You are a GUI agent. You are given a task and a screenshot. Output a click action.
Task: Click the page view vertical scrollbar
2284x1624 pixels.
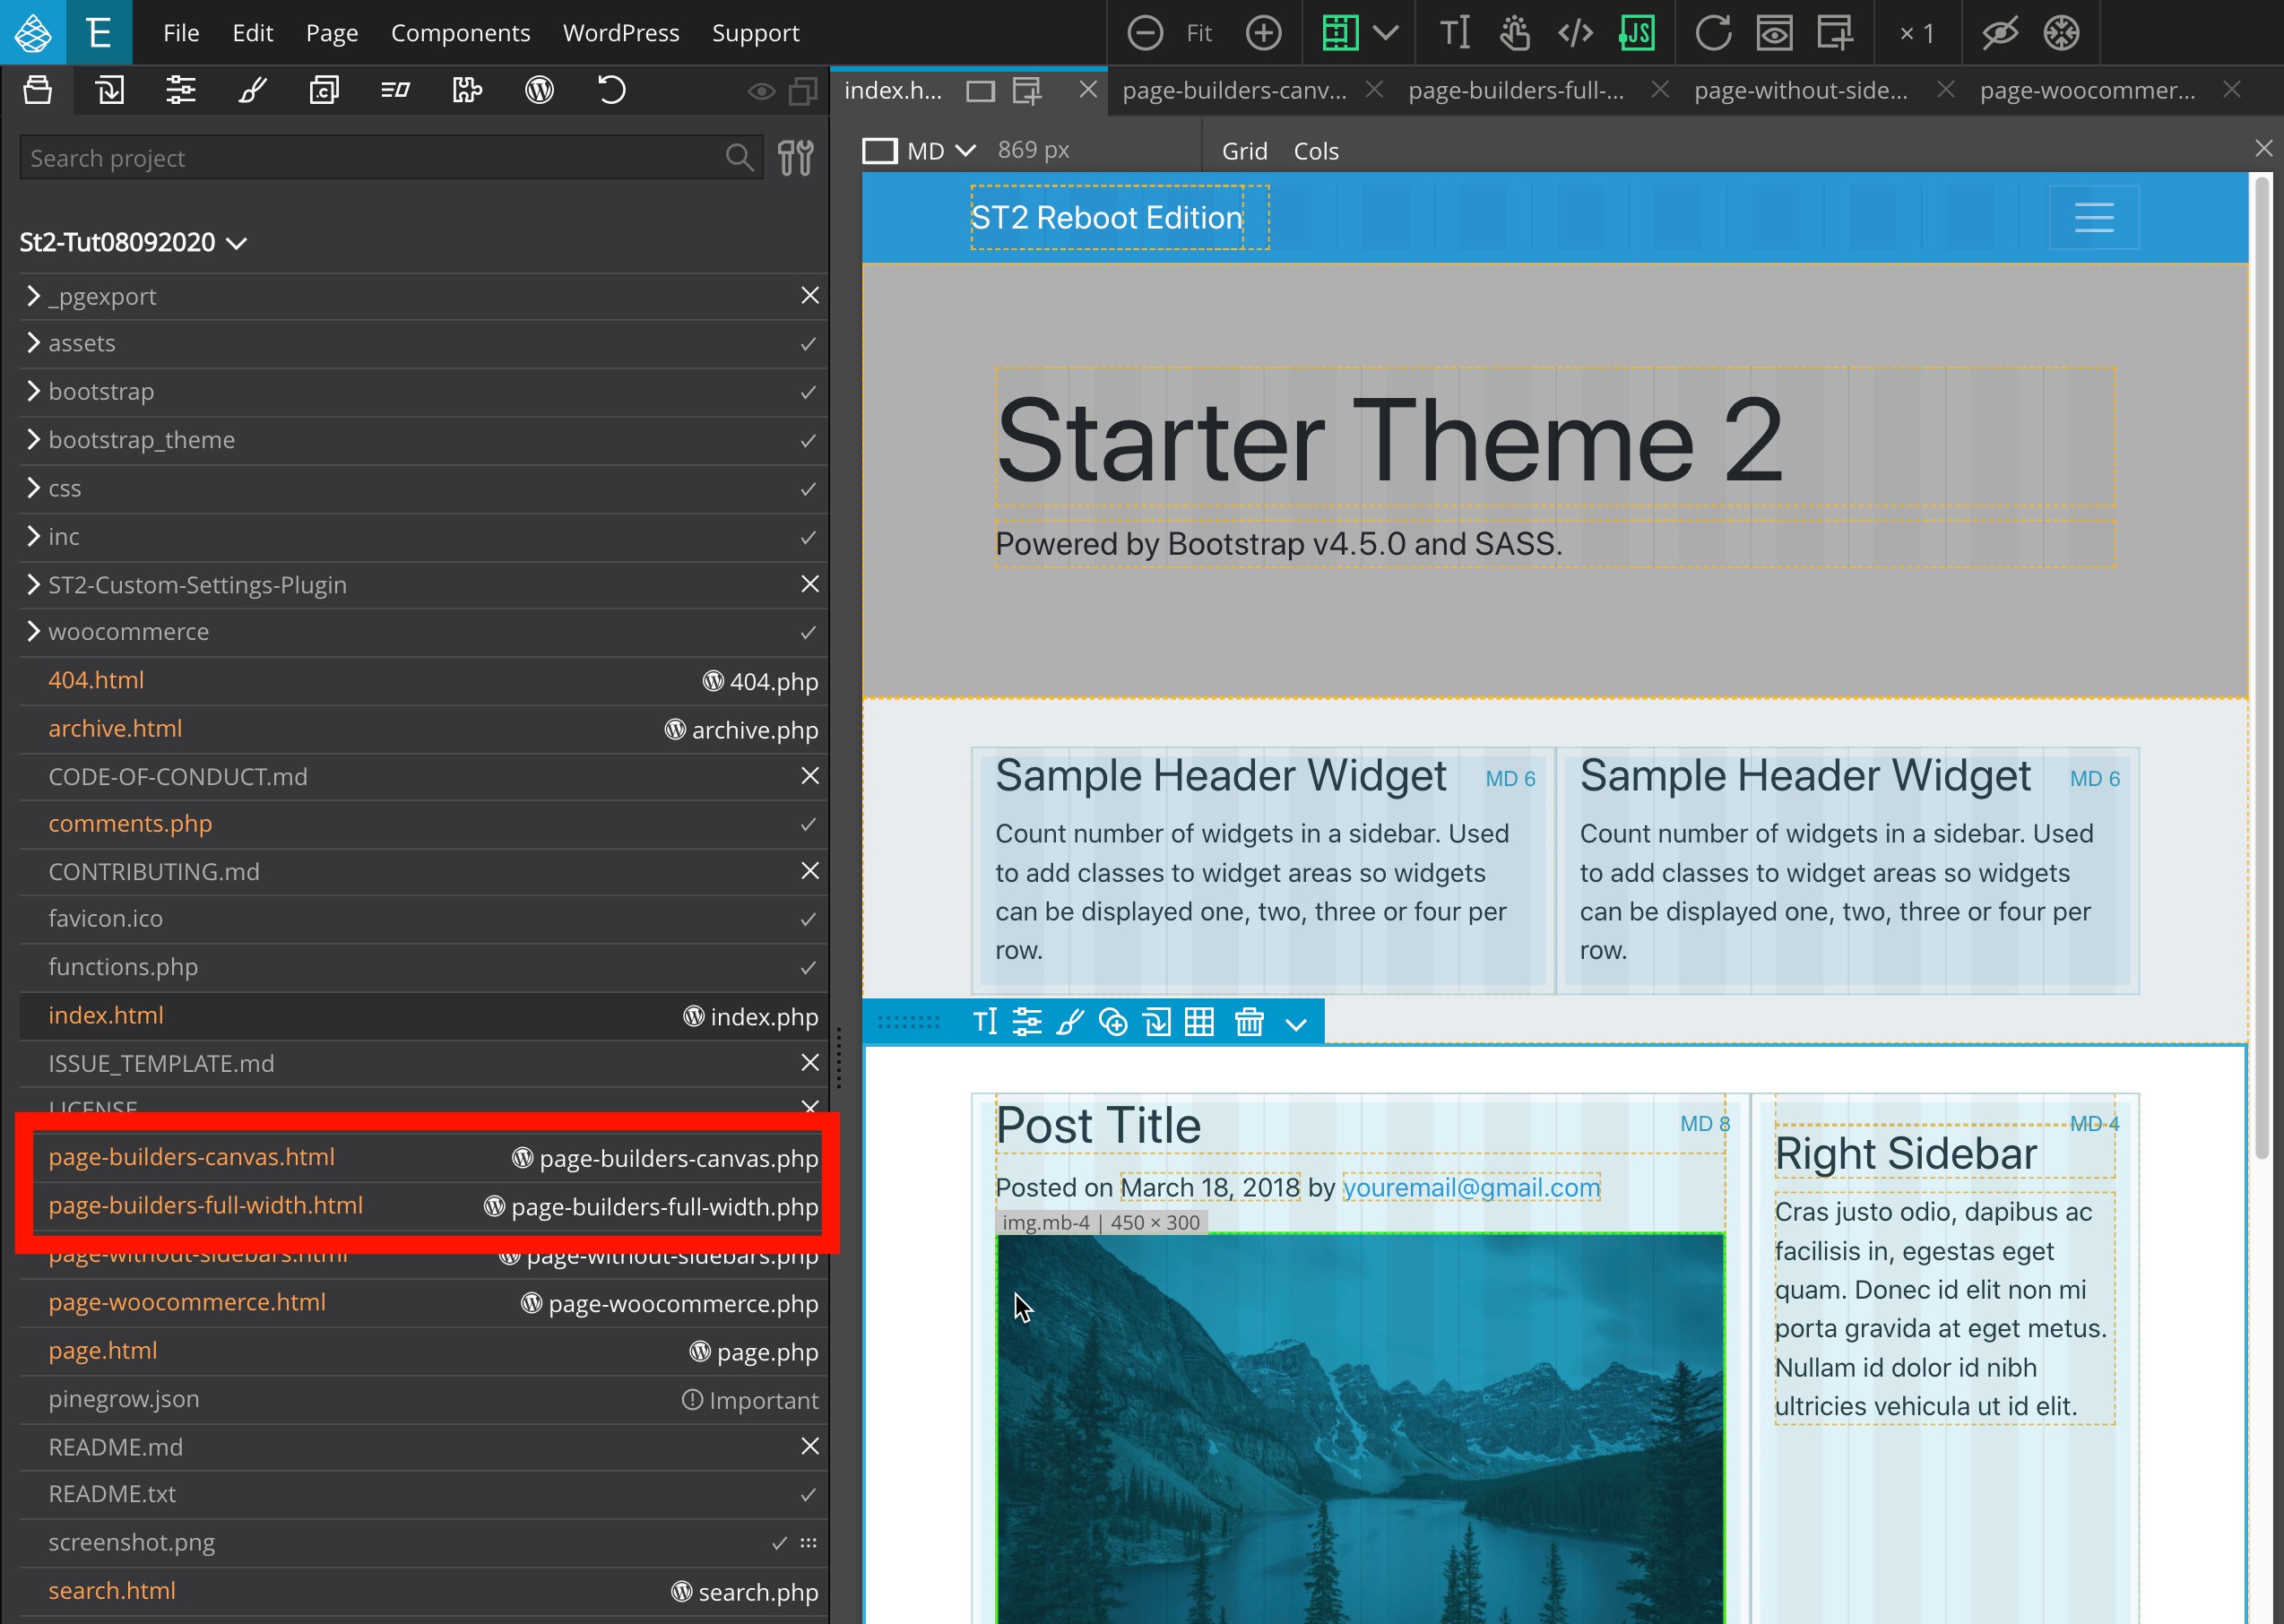click(2261, 668)
